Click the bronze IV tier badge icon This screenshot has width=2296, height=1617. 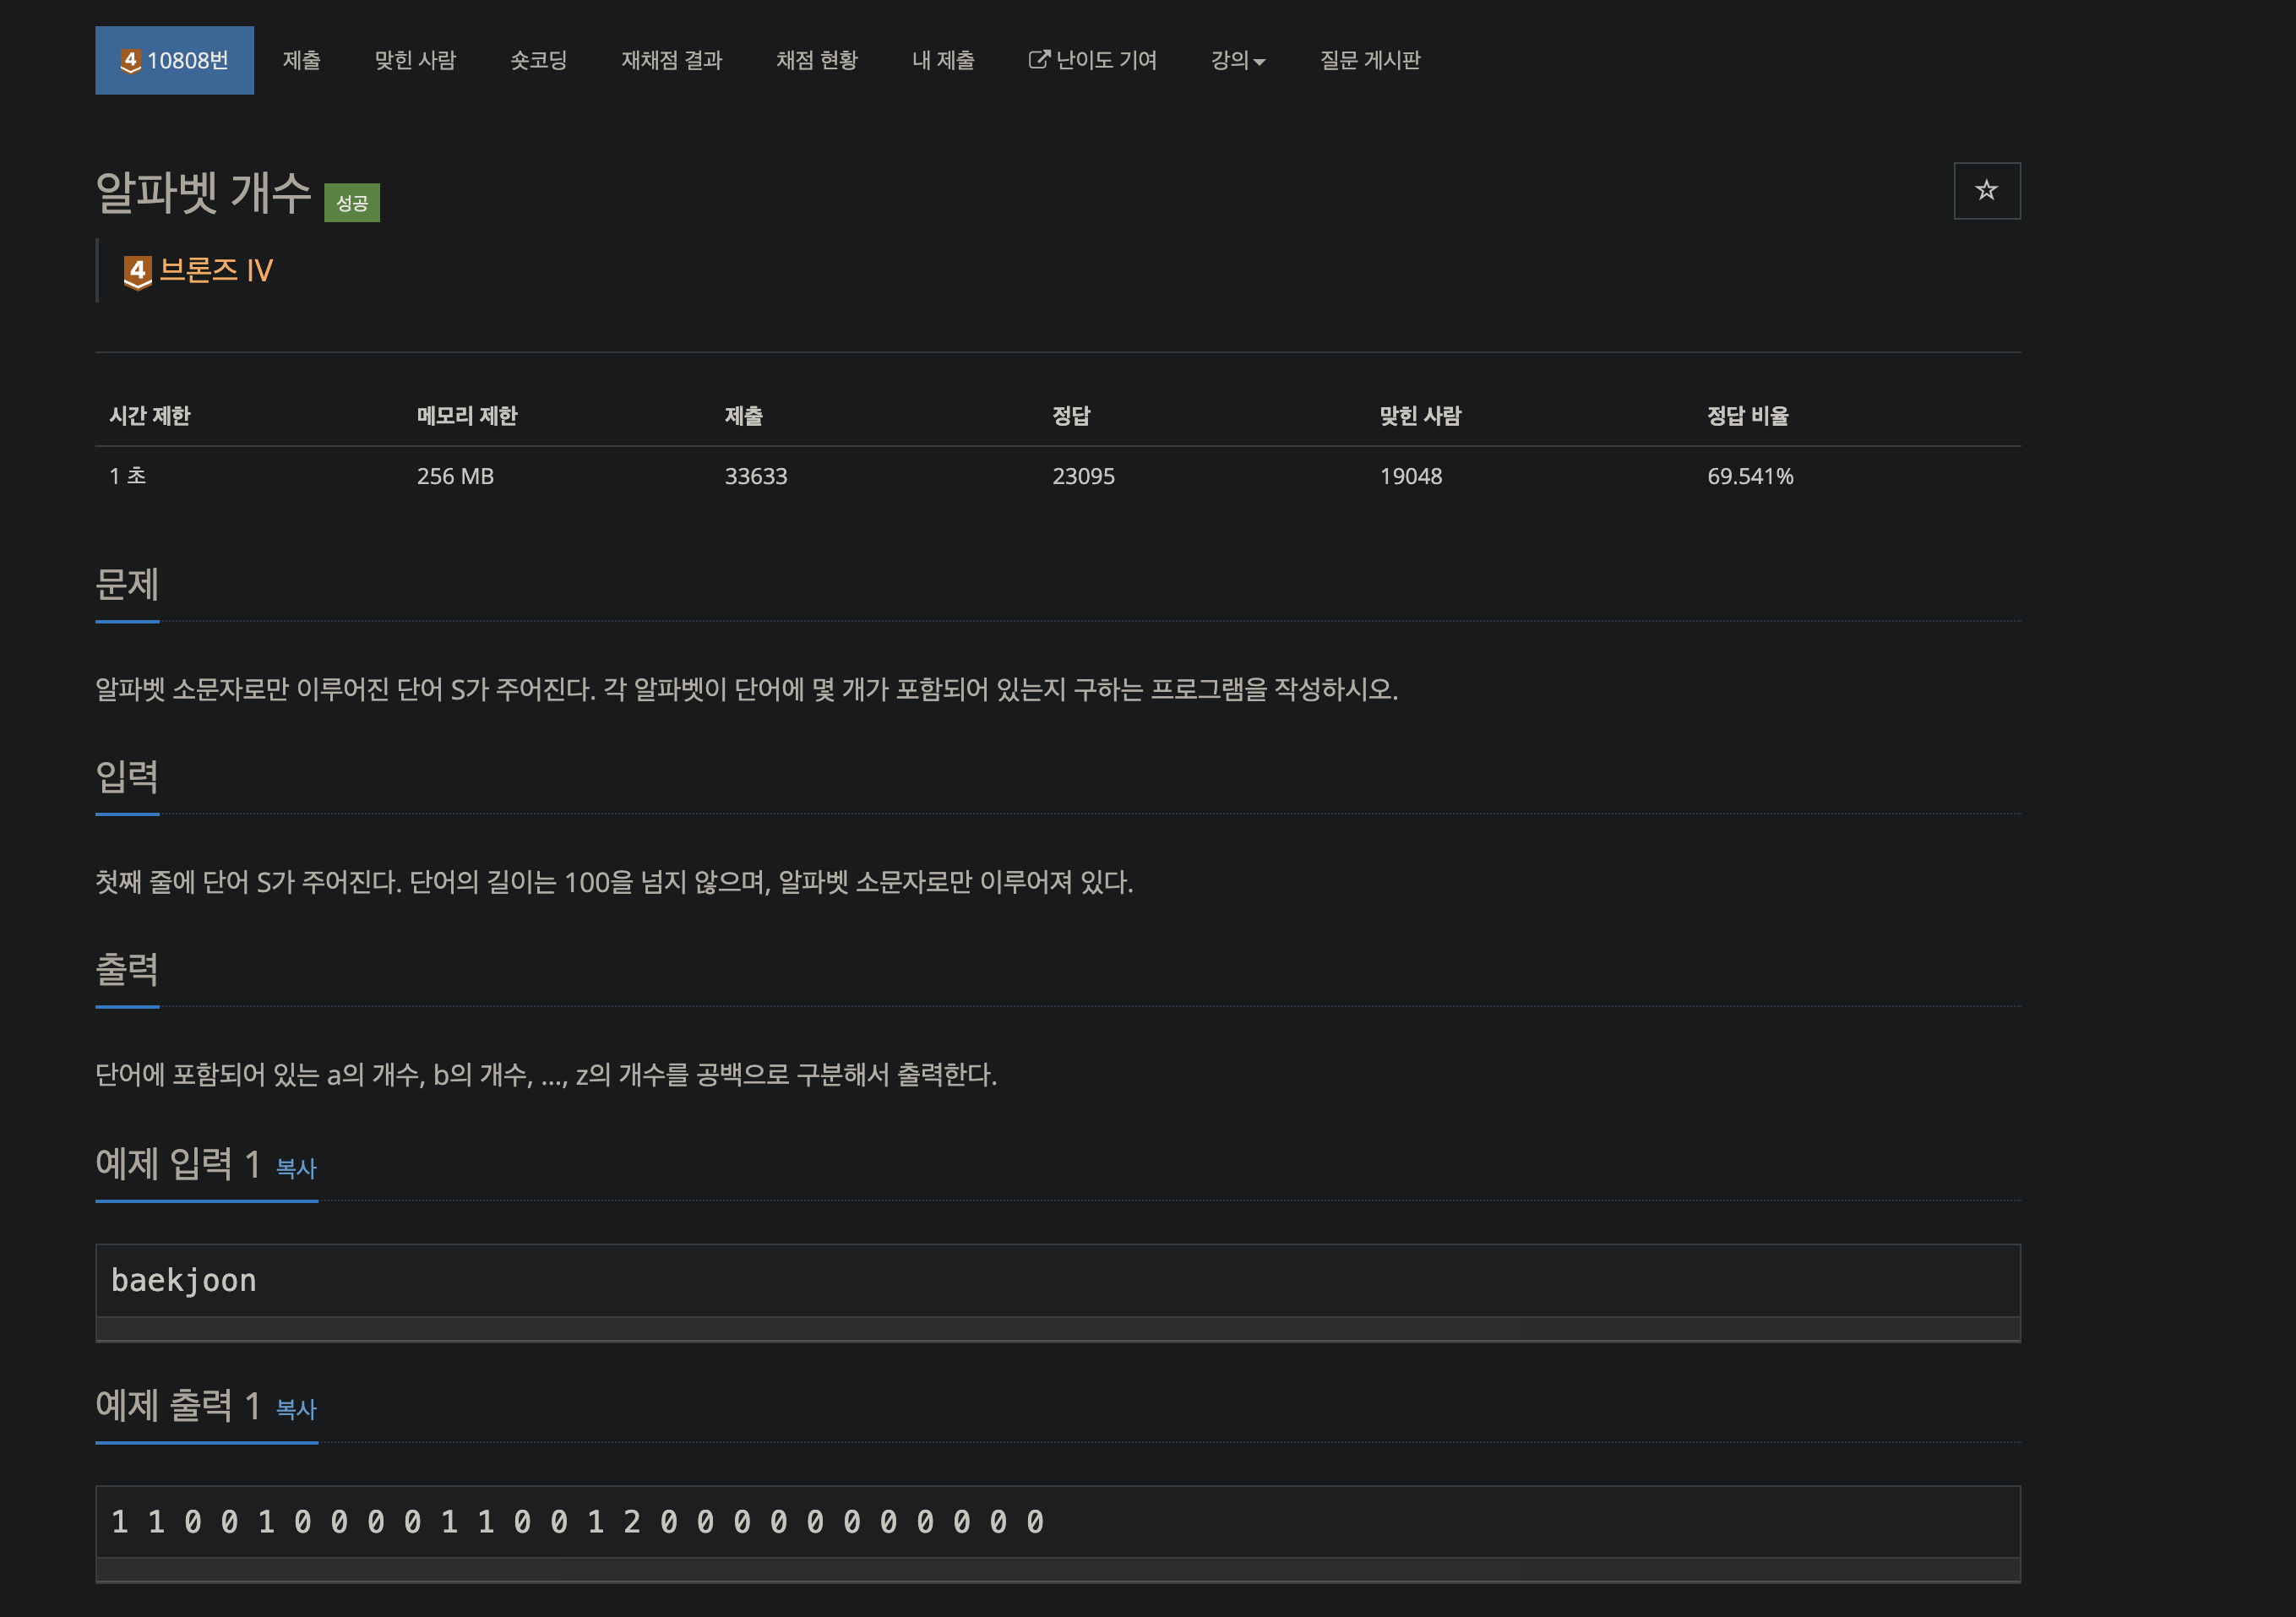137,271
